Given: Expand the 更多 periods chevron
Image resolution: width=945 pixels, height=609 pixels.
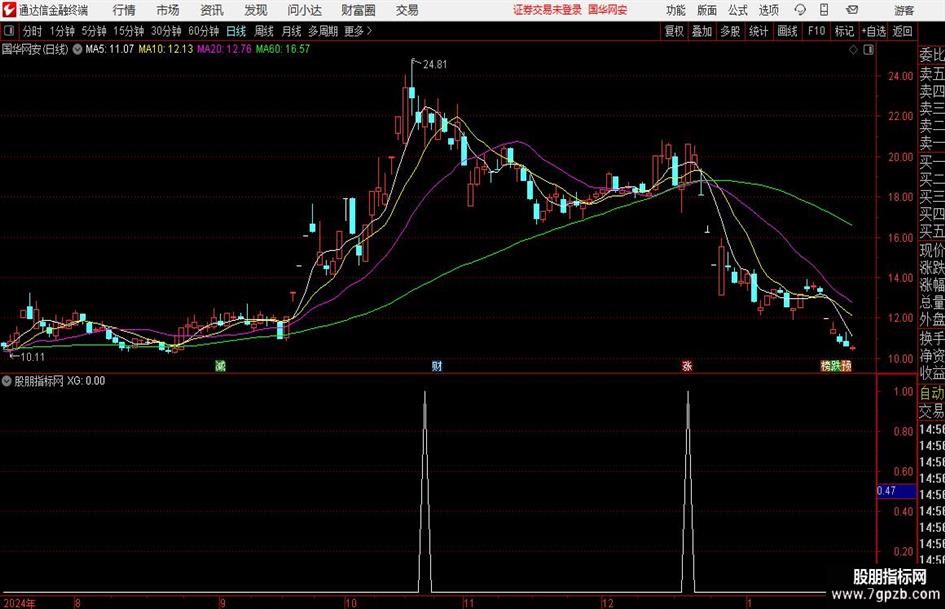Looking at the screenshot, I should point(359,31).
